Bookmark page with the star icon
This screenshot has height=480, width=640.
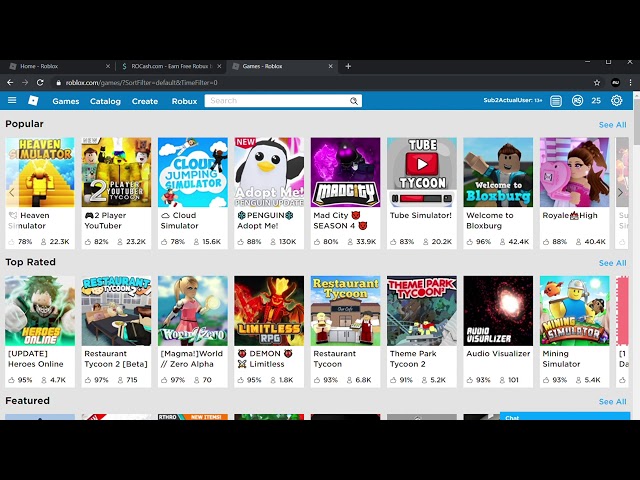click(x=597, y=83)
